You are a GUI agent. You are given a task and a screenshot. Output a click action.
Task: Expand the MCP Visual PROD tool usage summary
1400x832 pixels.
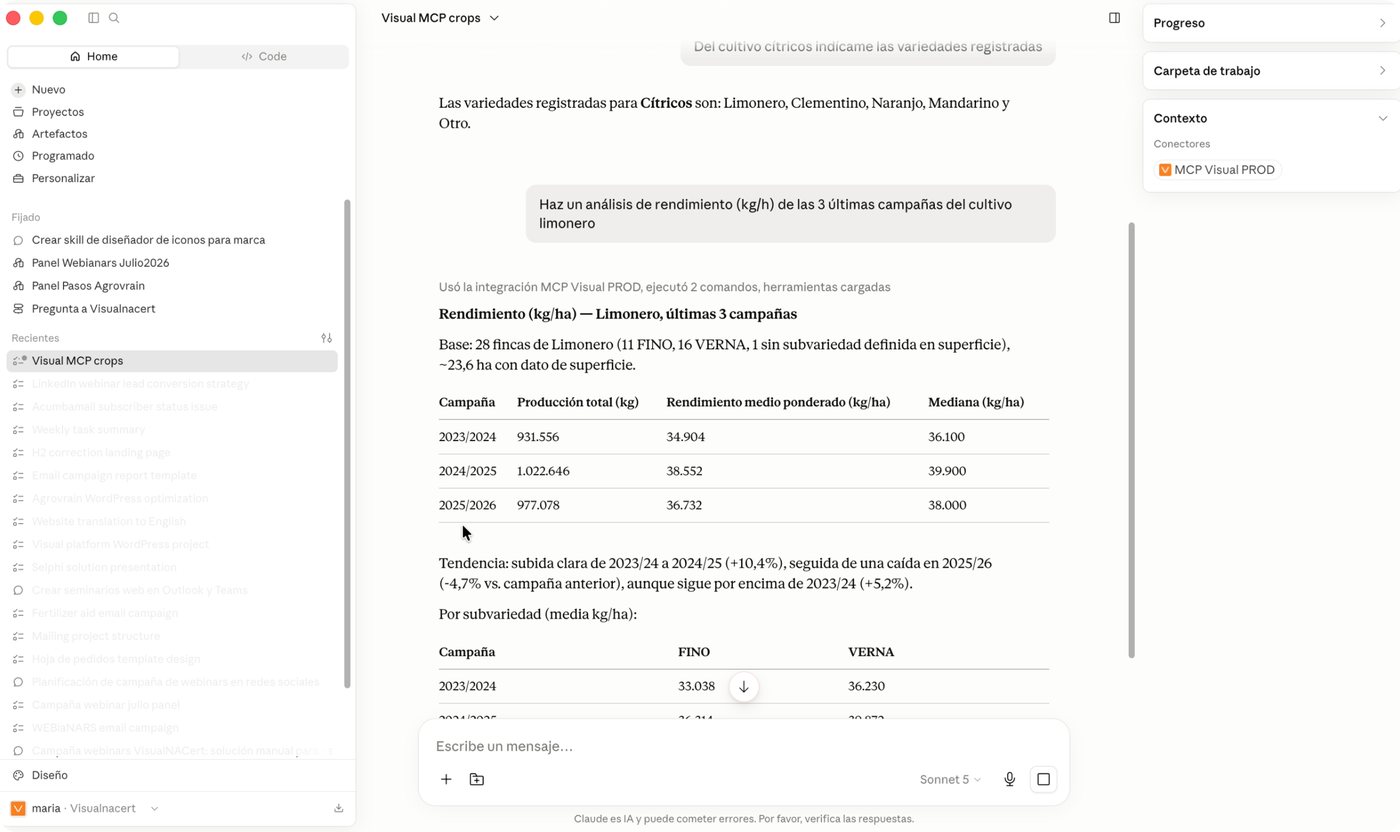[x=664, y=287]
